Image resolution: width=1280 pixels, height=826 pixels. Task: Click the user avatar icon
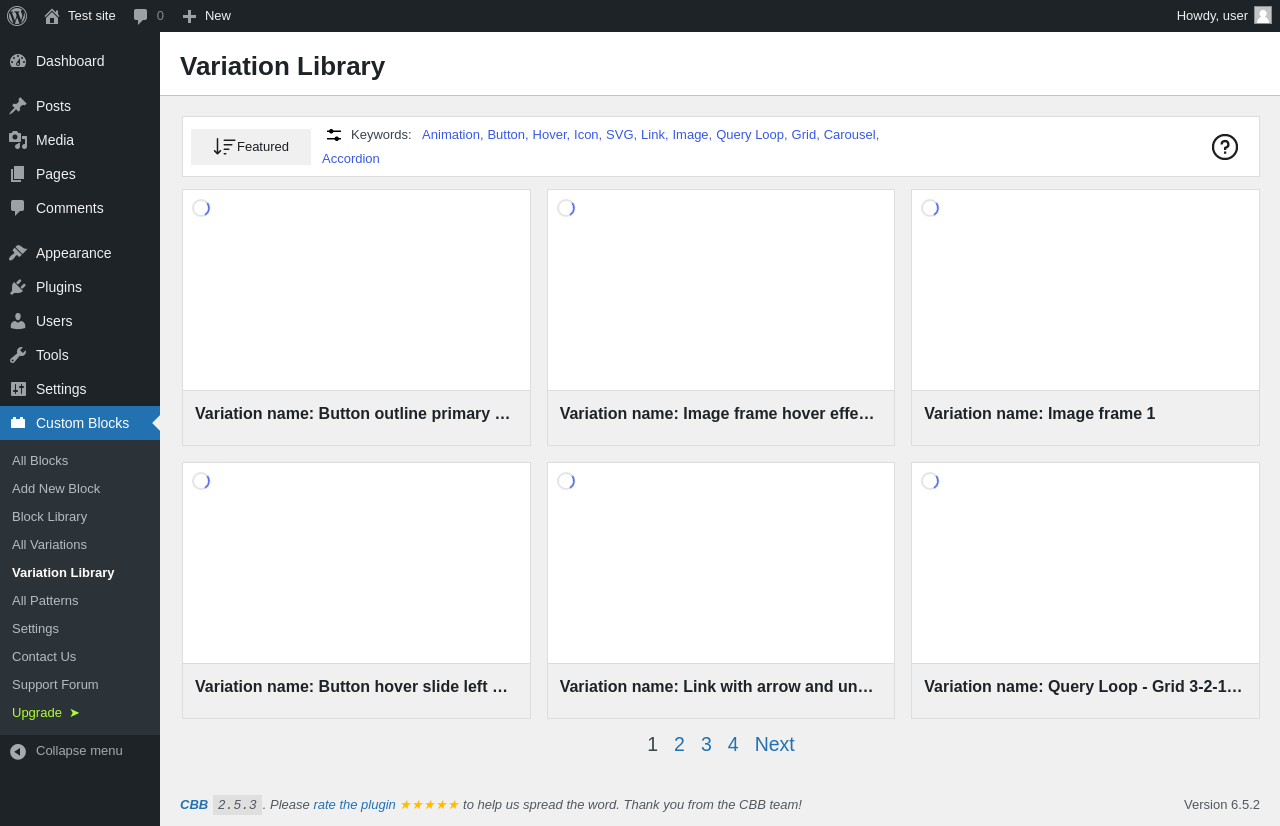pos(1263,15)
